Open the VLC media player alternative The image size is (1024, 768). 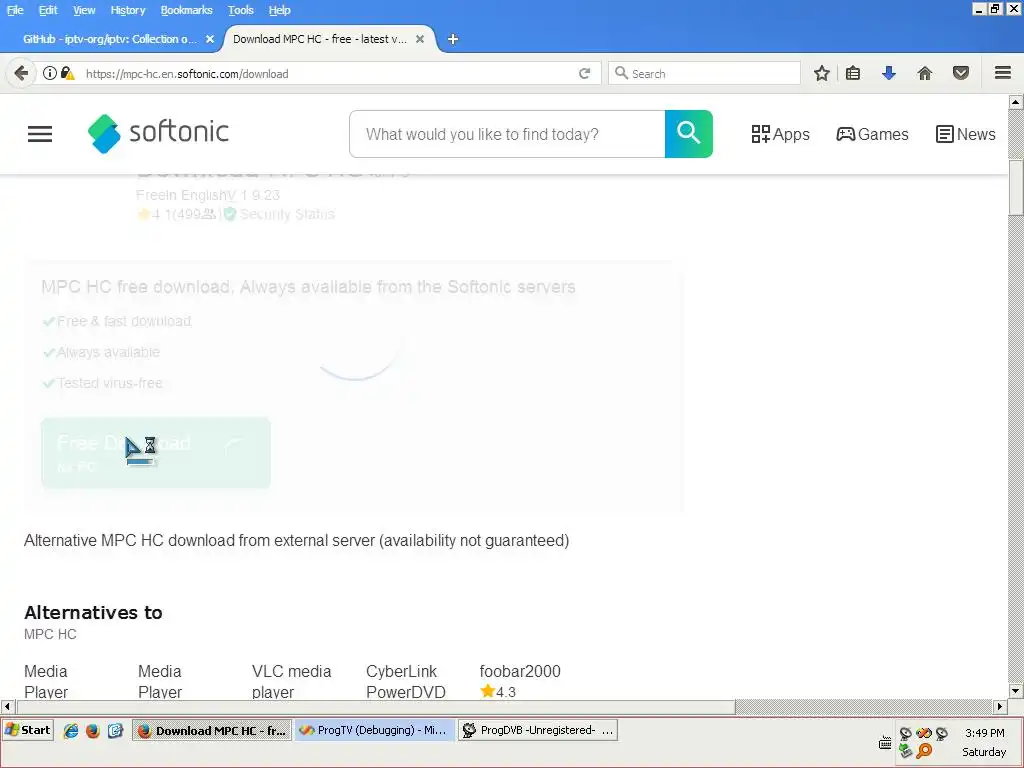coord(291,681)
